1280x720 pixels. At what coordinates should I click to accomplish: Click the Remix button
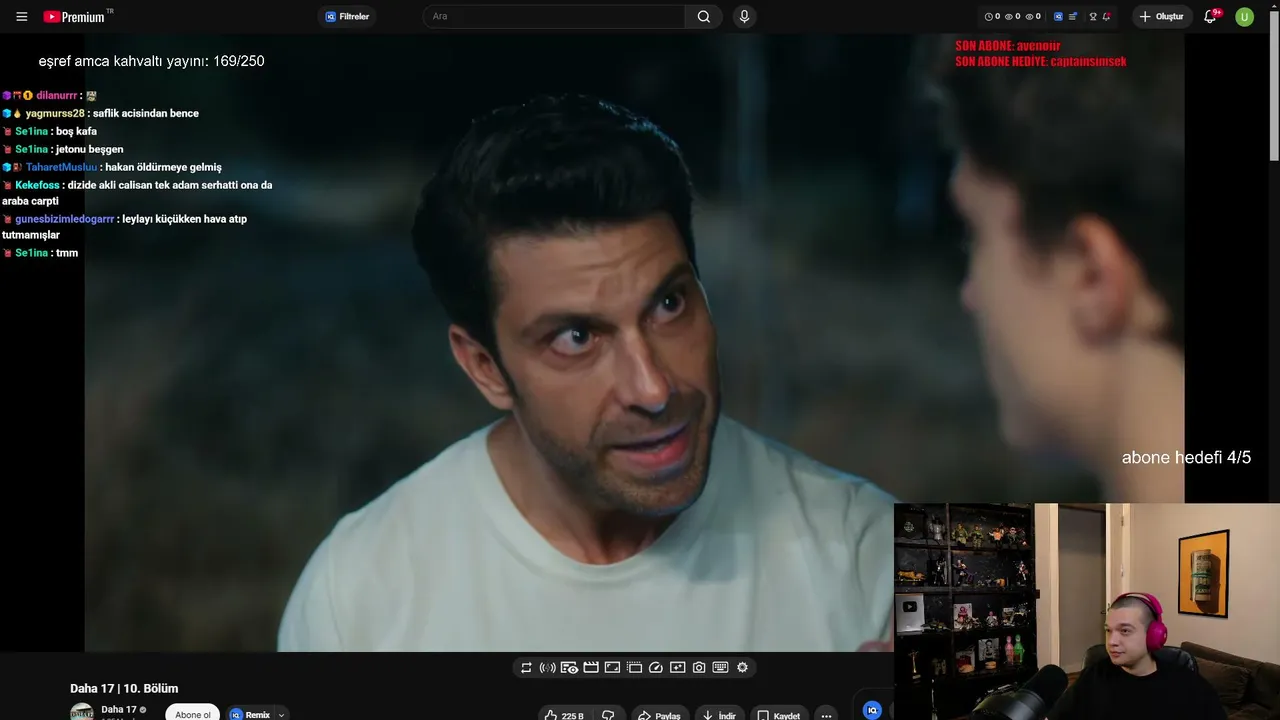[250, 714]
